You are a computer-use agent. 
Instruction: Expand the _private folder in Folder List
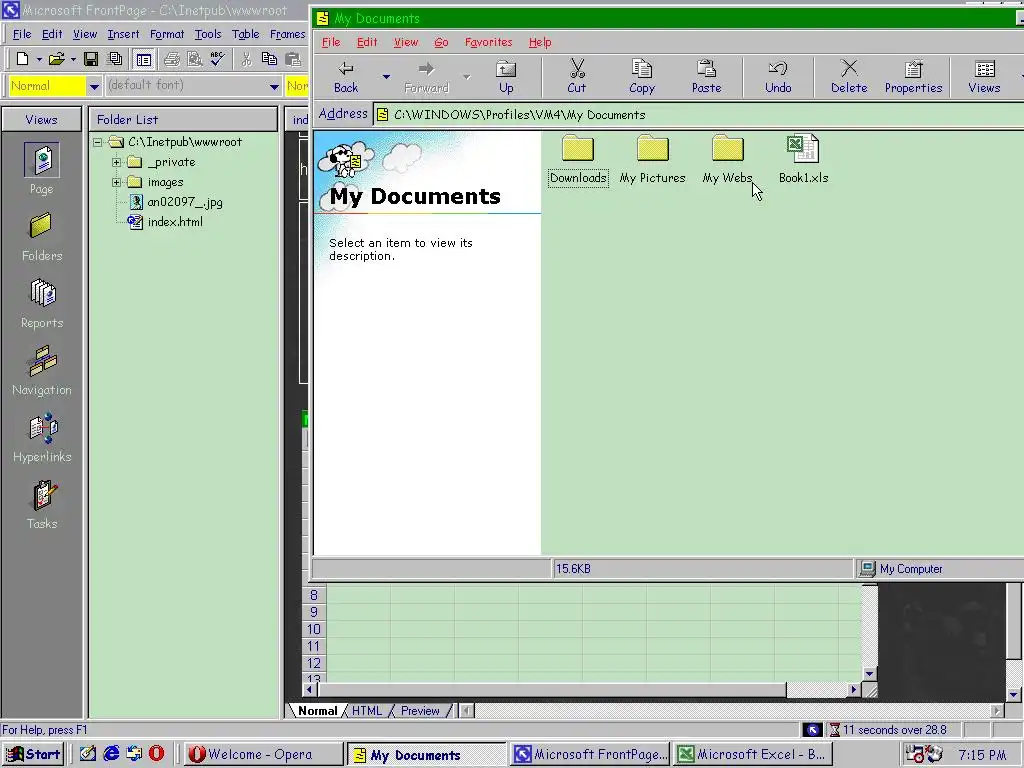(x=116, y=162)
